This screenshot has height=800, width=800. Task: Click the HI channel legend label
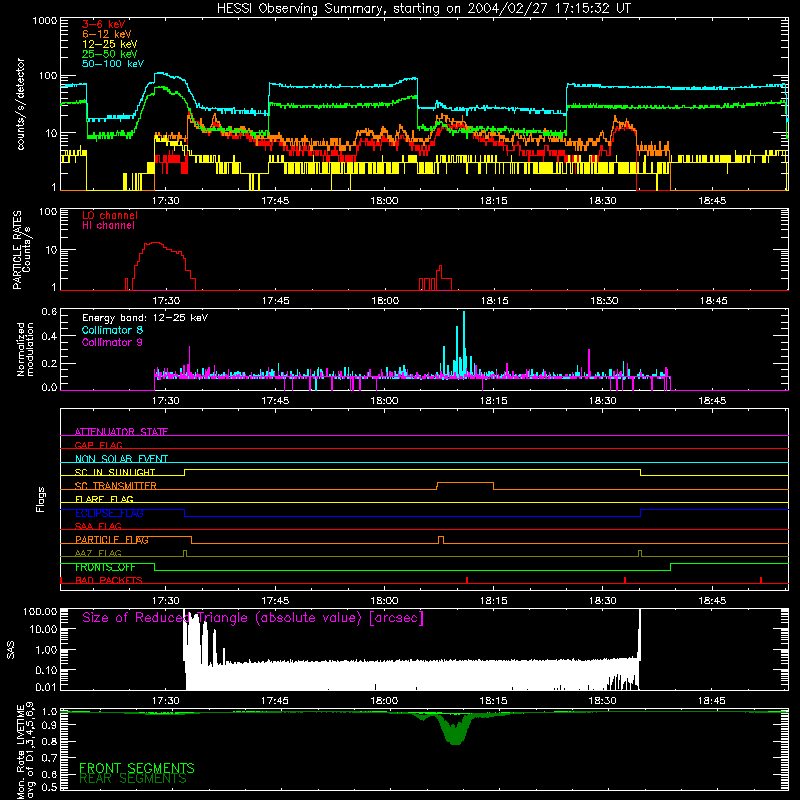(108, 226)
